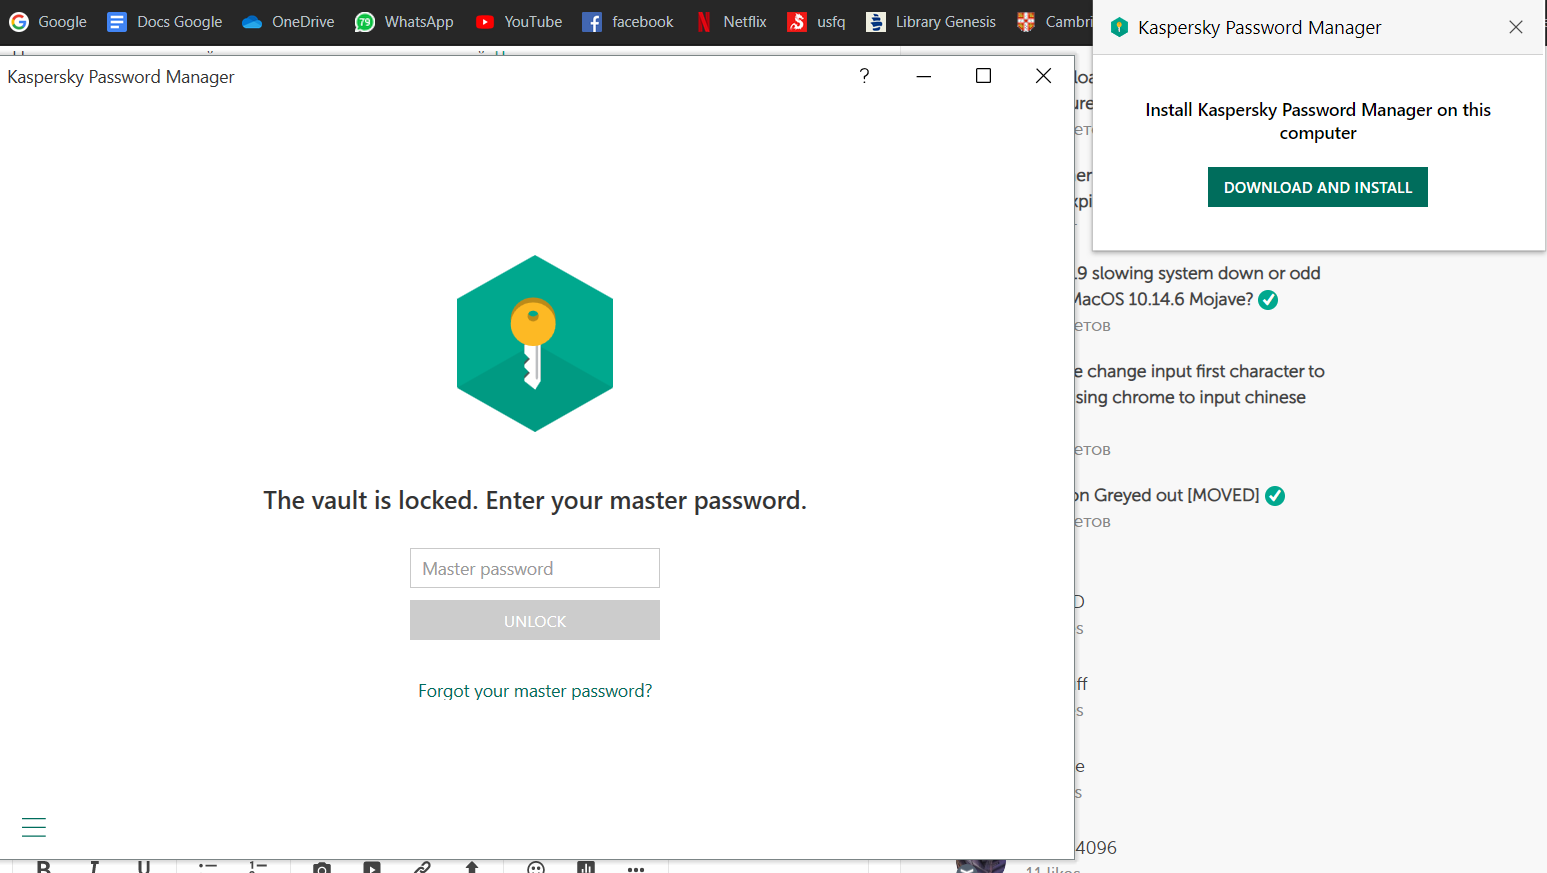Click the UNLOCK button
Image resolution: width=1547 pixels, height=873 pixels.
535,620
